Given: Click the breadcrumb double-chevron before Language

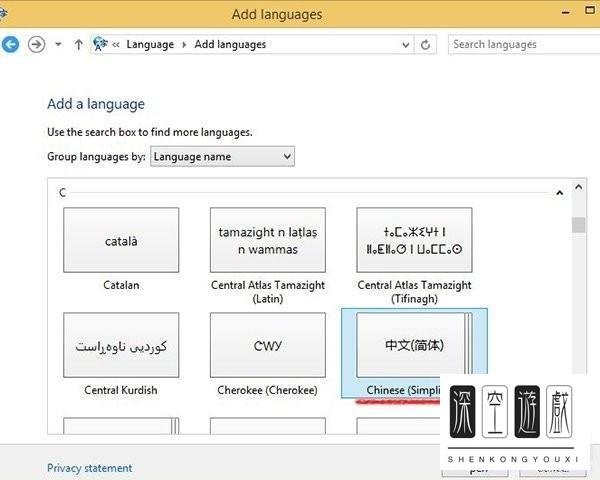Looking at the screenshot, I should pos(116,45).
